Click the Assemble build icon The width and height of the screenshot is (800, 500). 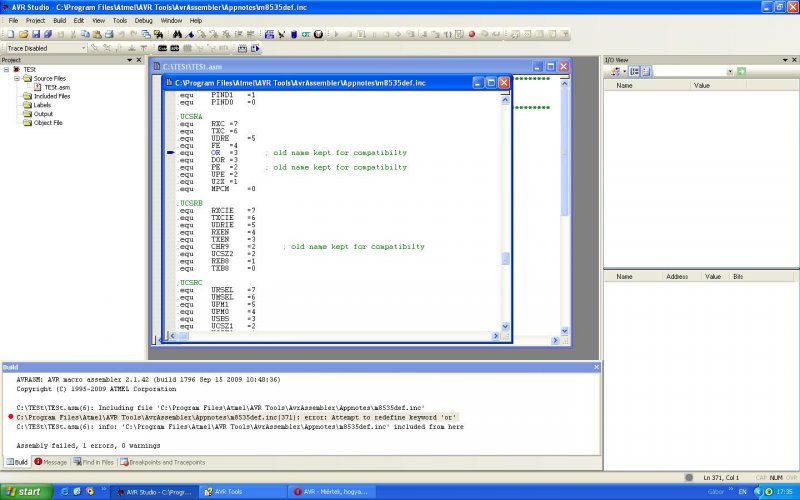269,34
